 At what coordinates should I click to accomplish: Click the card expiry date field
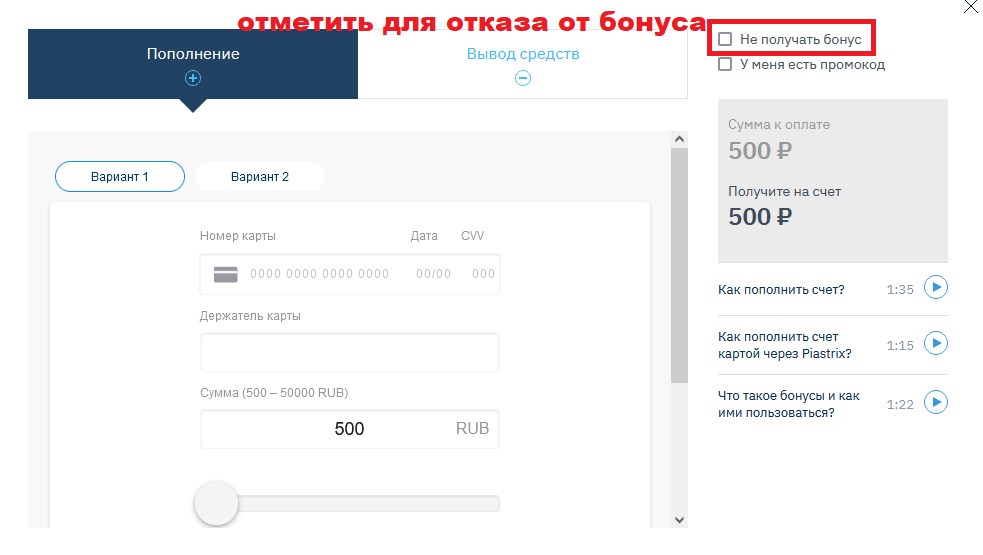(x=433, y=274)
